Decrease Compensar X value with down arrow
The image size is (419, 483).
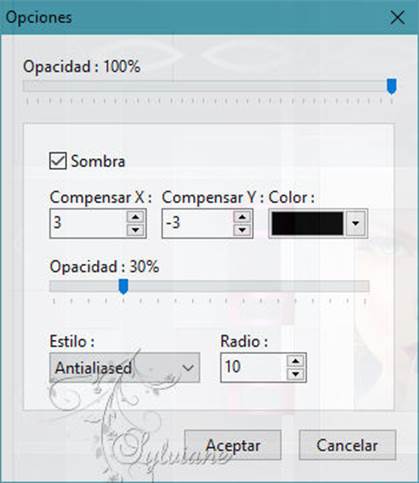tap(135, 230)
